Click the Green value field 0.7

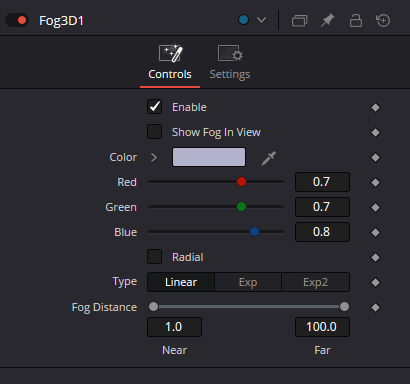322,207
